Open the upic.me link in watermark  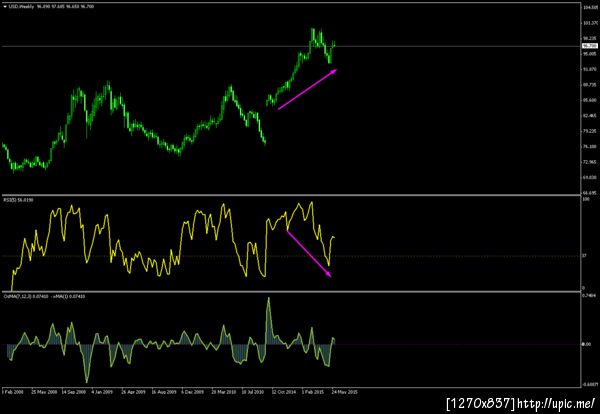tap(556, 403)
